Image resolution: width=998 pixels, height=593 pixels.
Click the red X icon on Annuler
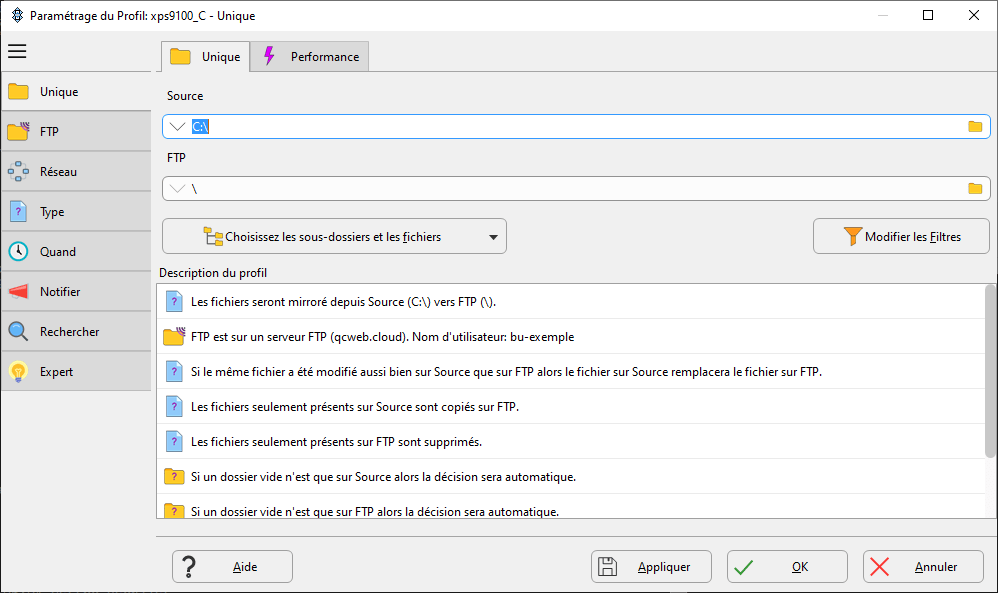click(x=880, y=566)
